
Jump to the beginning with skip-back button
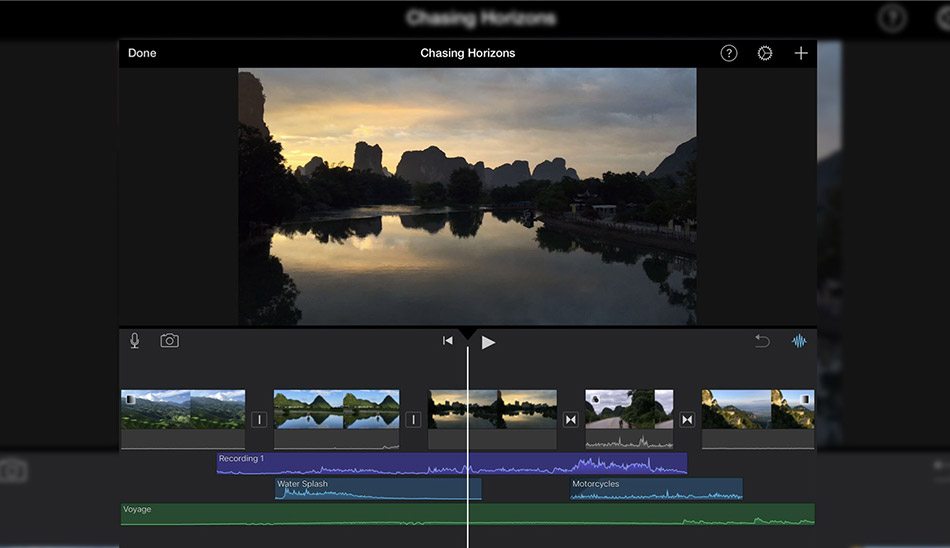pos(448,341)
